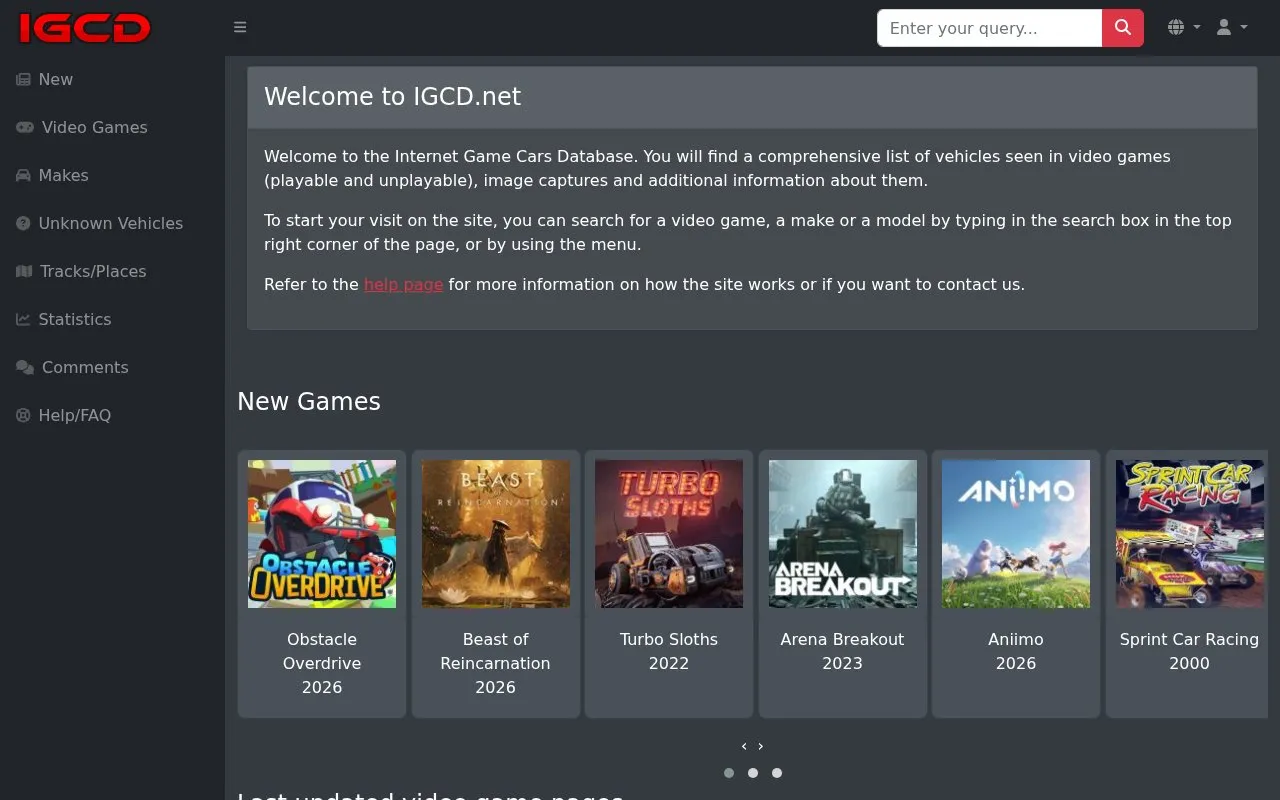Open Beast of Reincarnation cover image
The height and width of the screenshot is (800, 1280).
coord(496,534)
